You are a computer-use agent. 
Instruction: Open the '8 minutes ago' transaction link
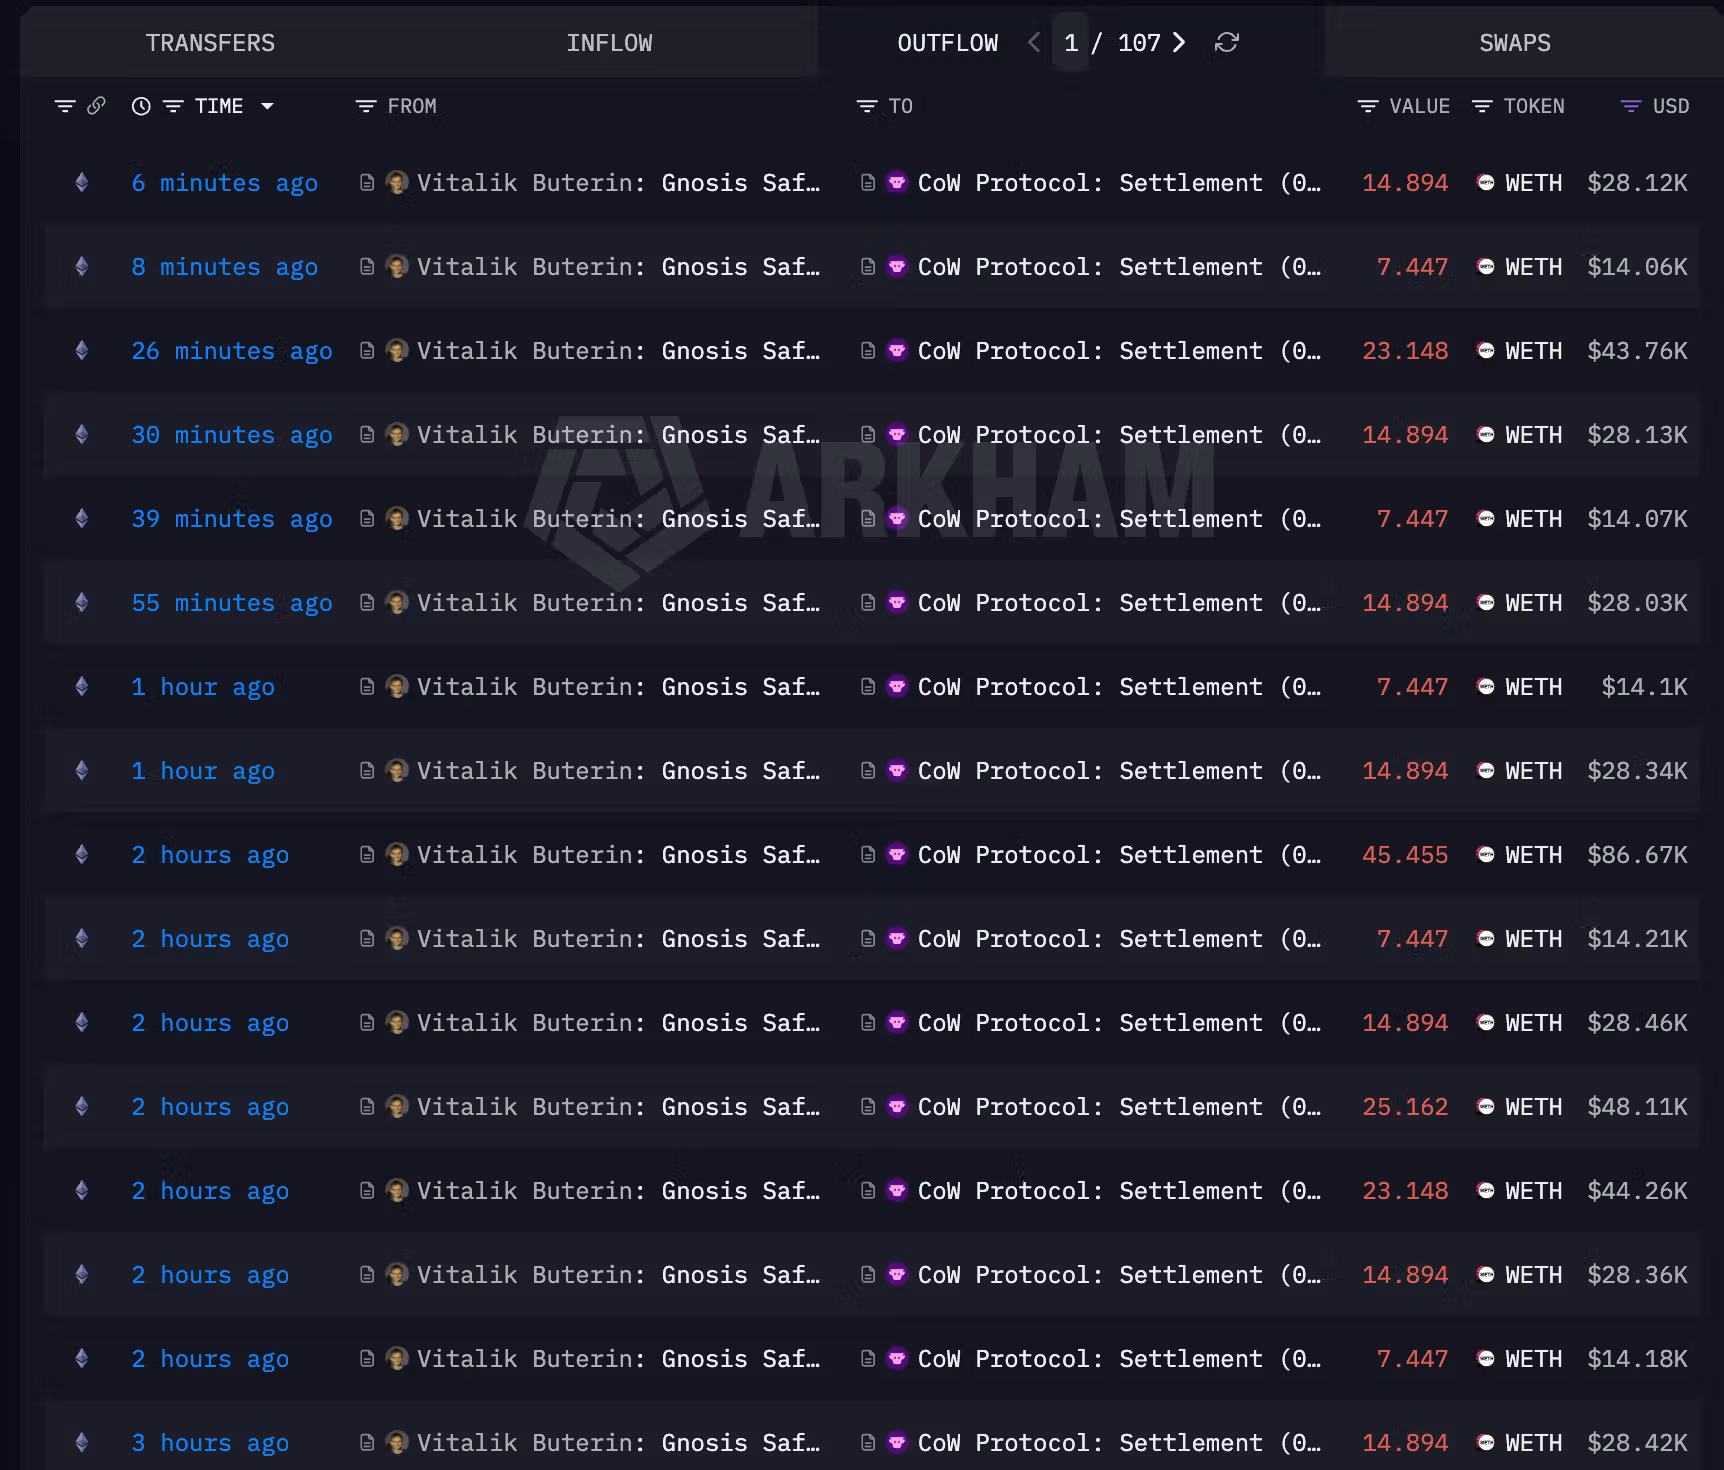click(225, 267)
